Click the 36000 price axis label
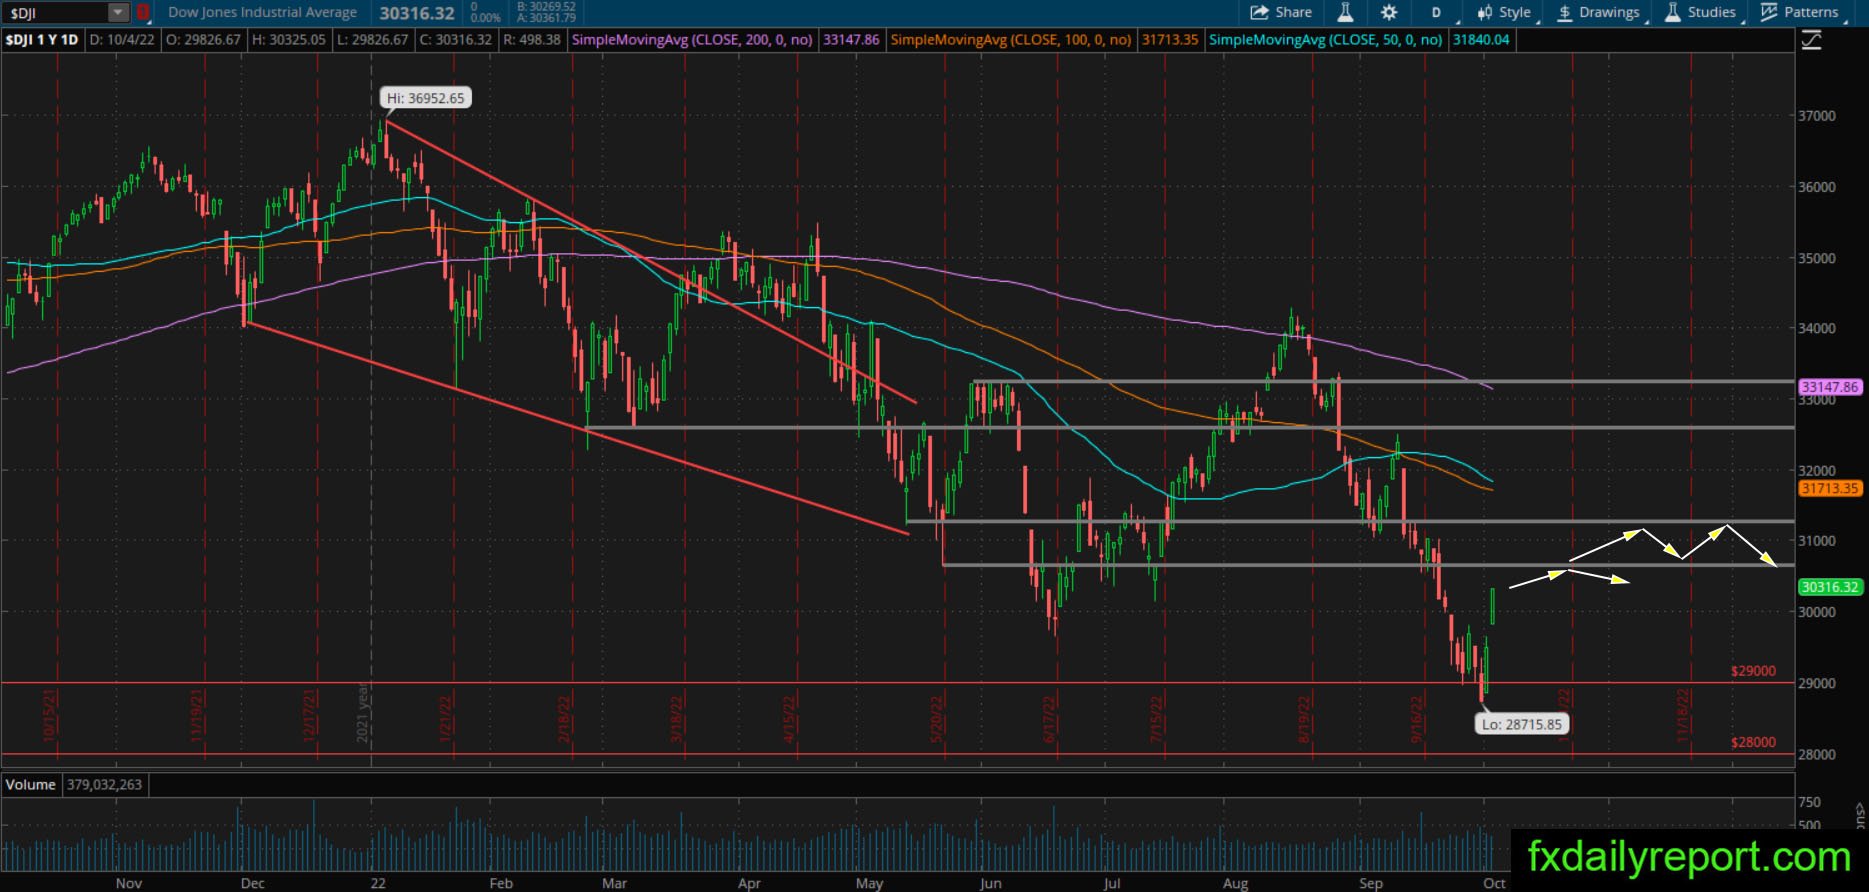The image size is (1869, 892). click(1817, 187)
